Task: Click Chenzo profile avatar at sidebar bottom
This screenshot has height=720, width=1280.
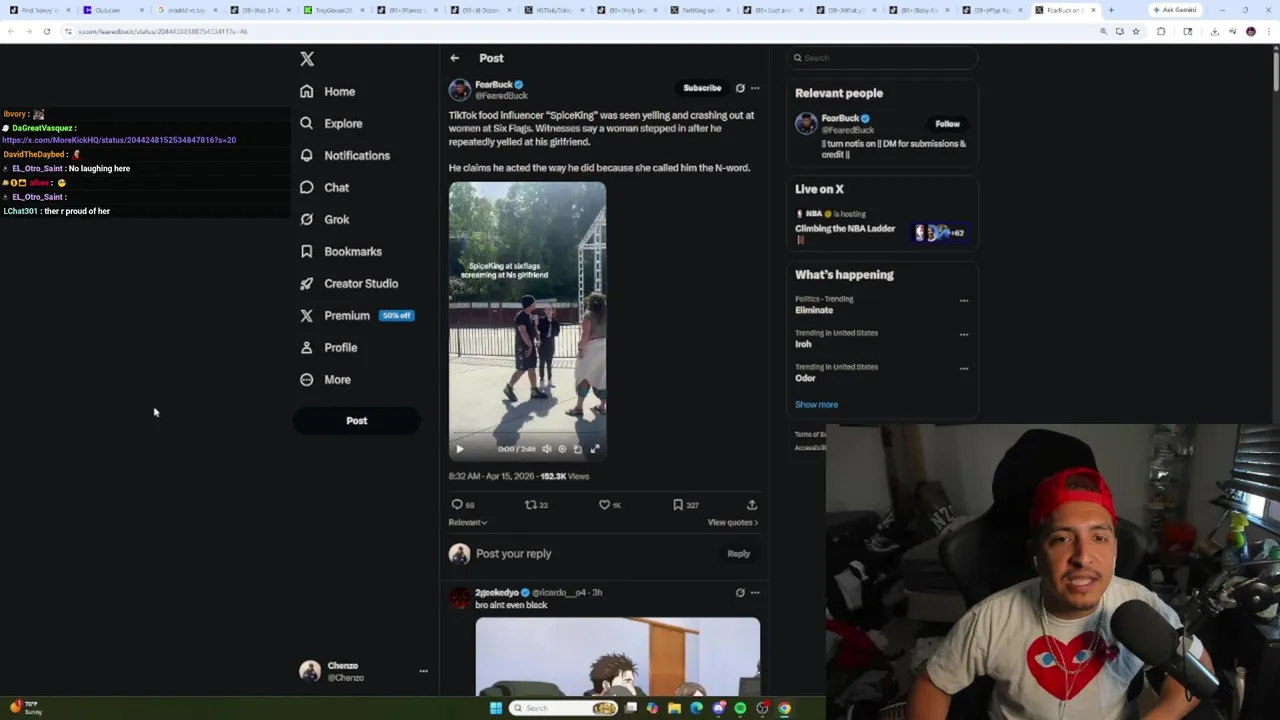Action: coord(310,671)
